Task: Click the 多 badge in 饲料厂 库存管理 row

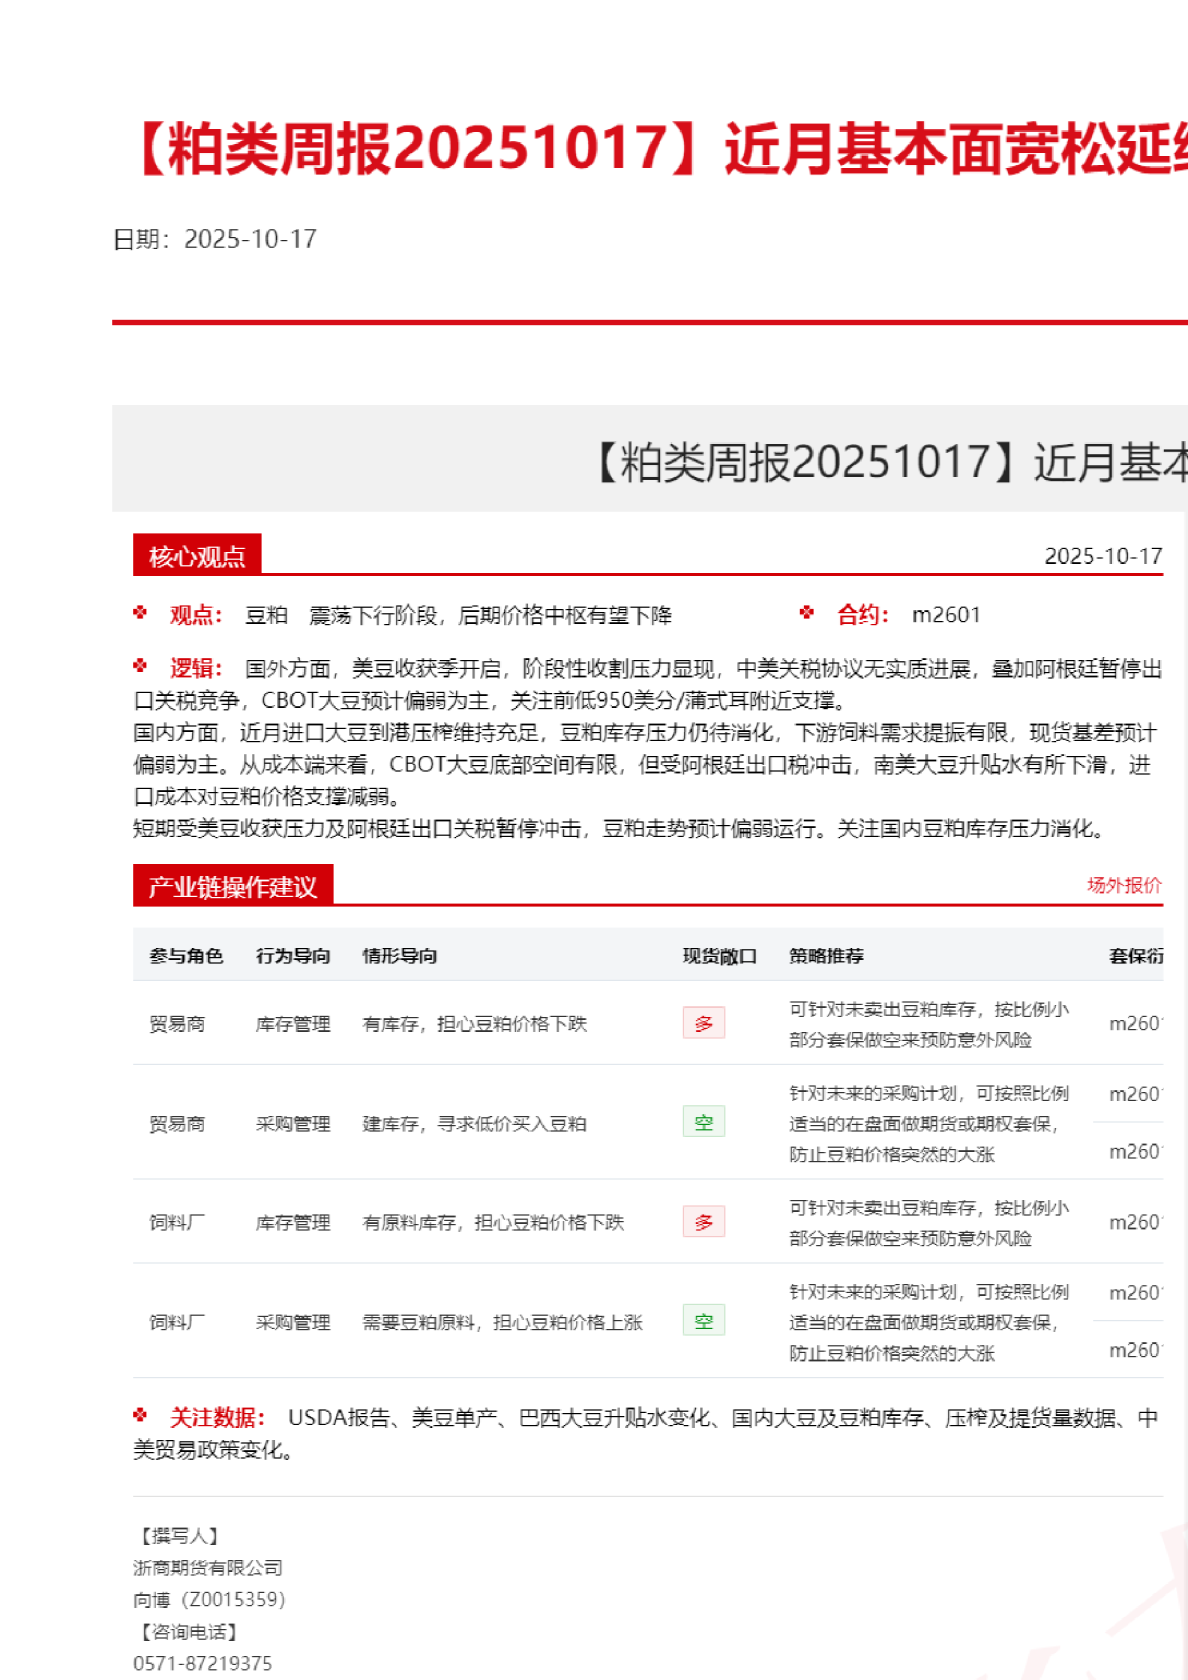Action: 703,1222
